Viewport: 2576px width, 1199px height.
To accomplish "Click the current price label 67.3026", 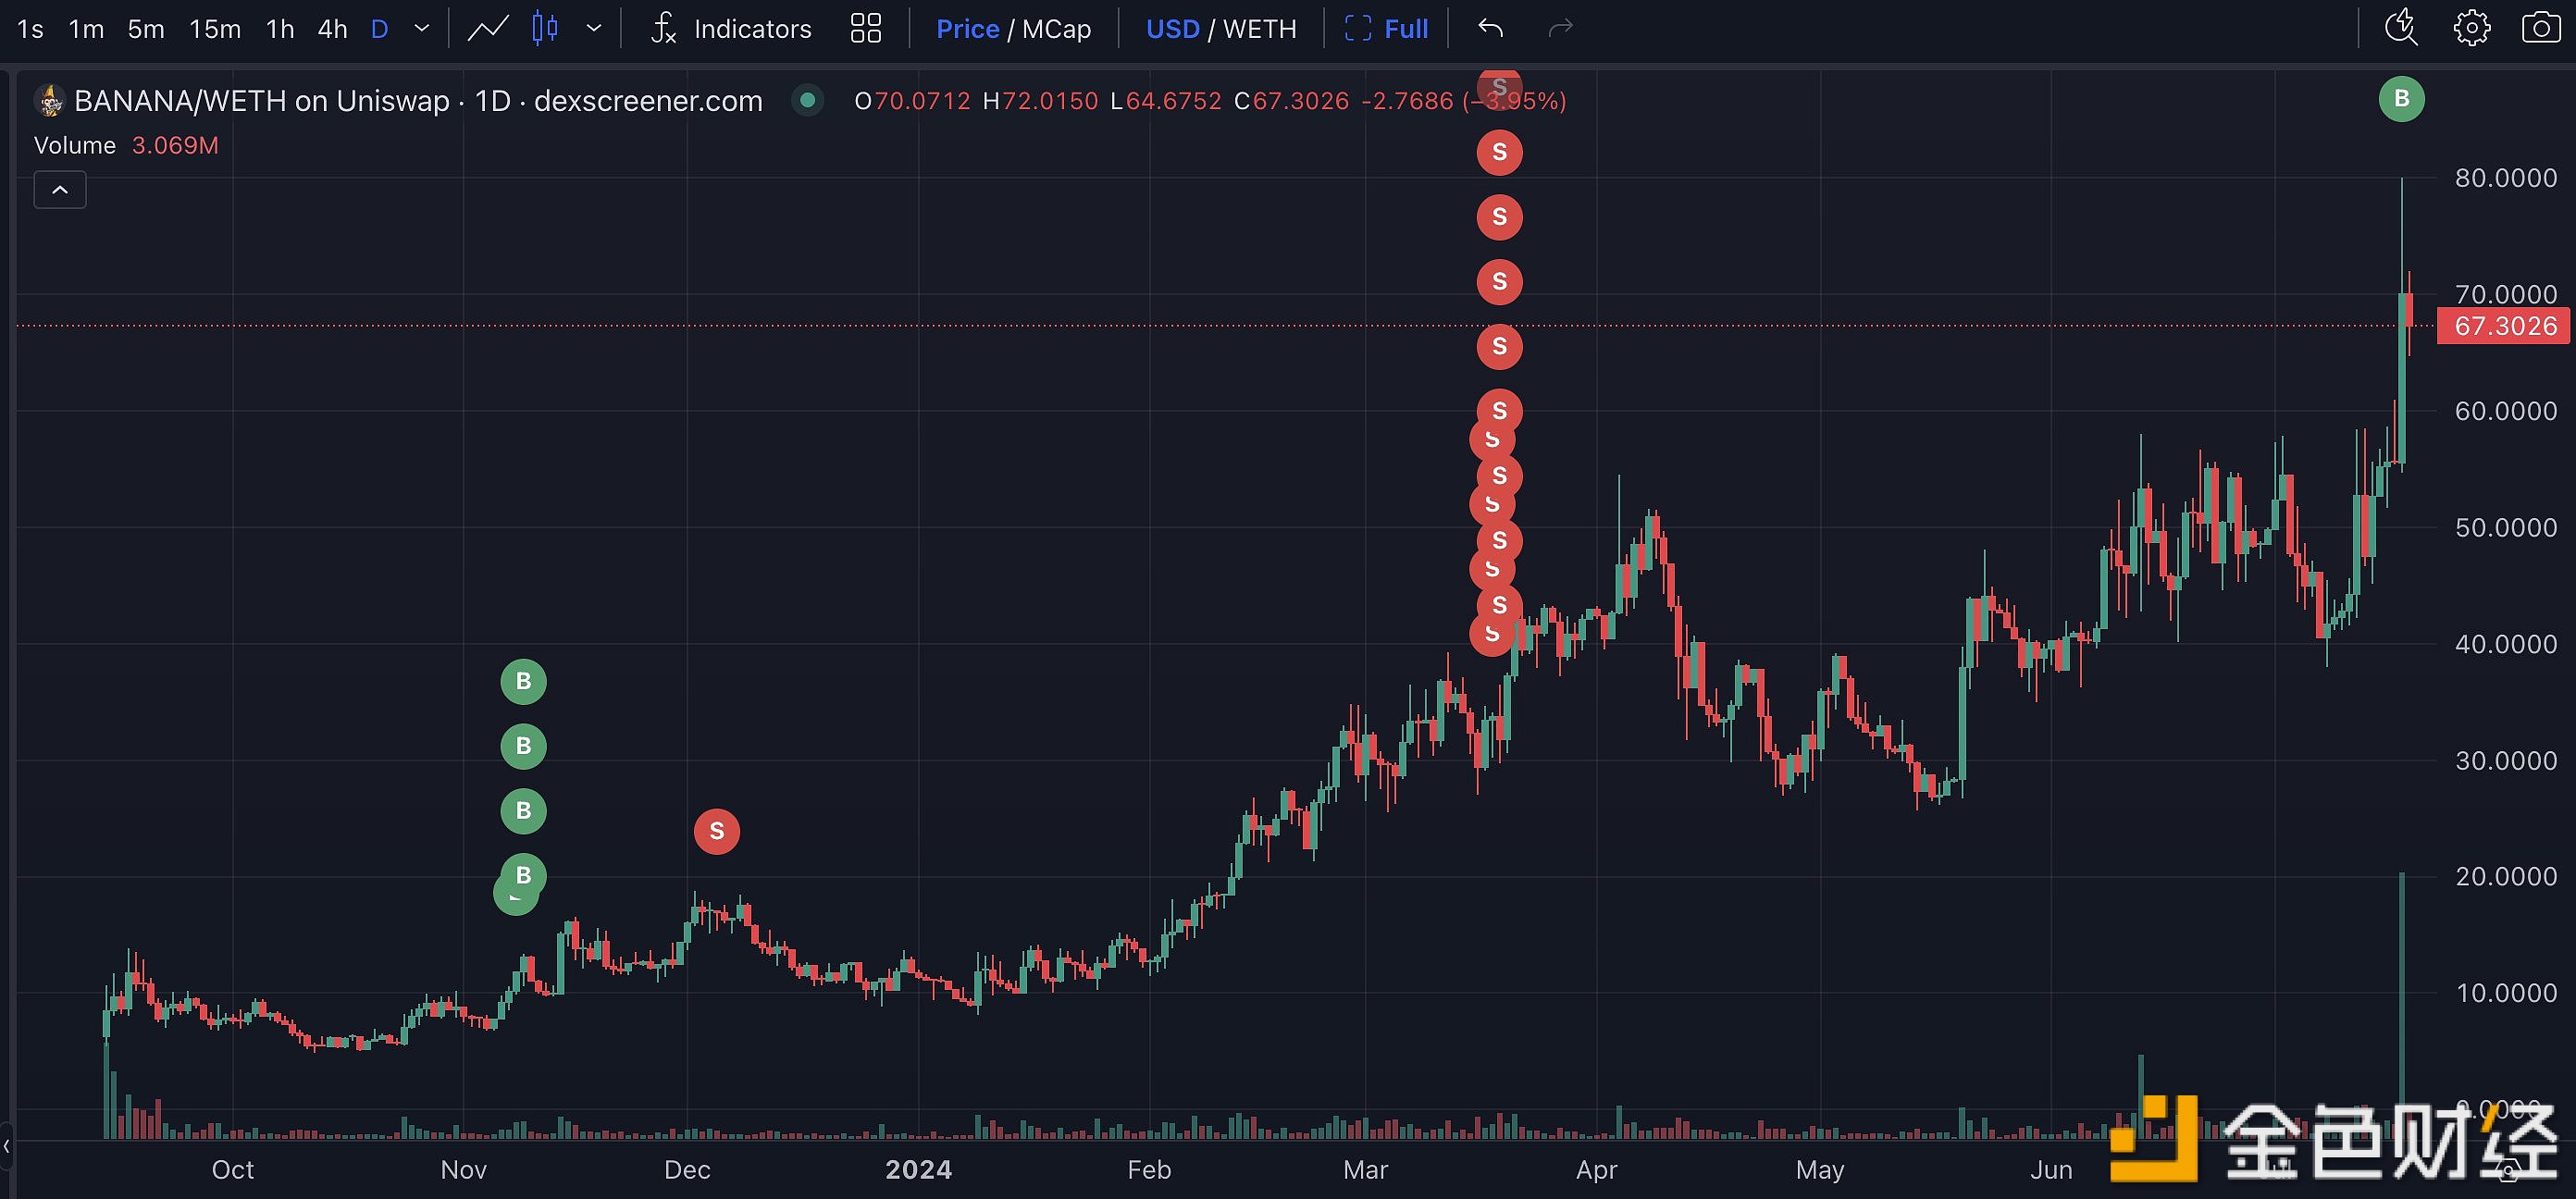I will tap(2504, 326).
